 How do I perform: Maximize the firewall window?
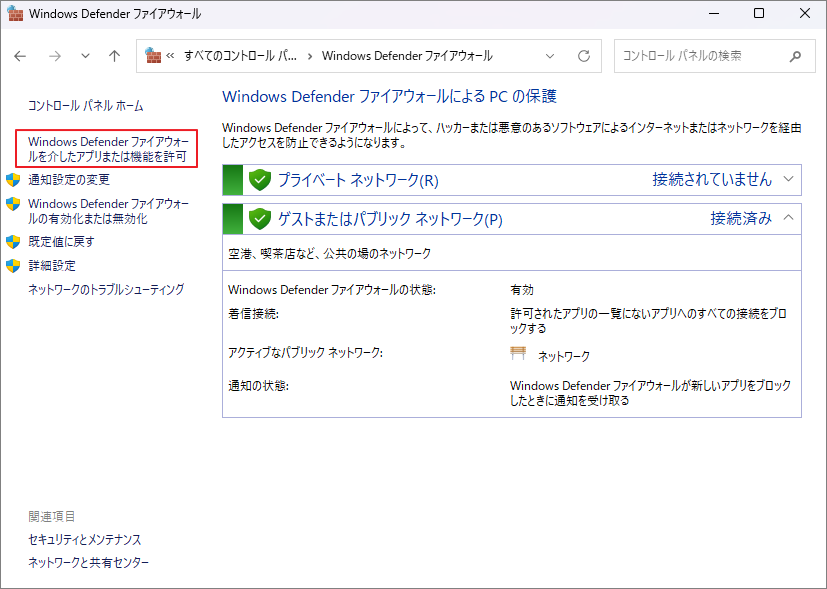click(758, 13)
